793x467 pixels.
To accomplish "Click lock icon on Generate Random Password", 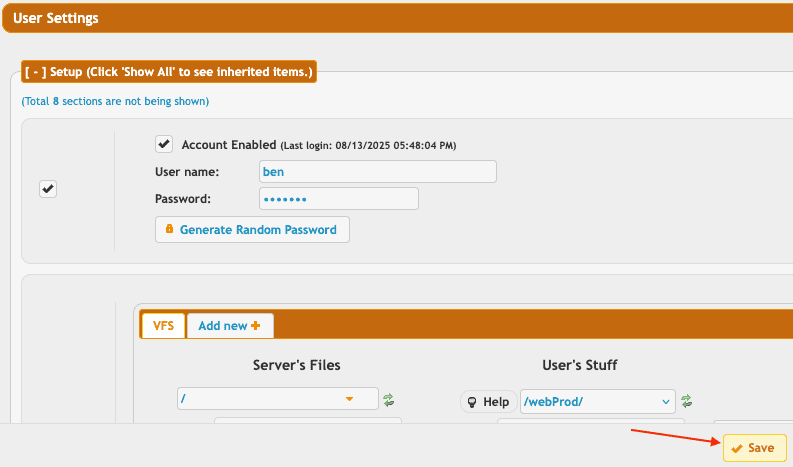I will tap(169, 229).
